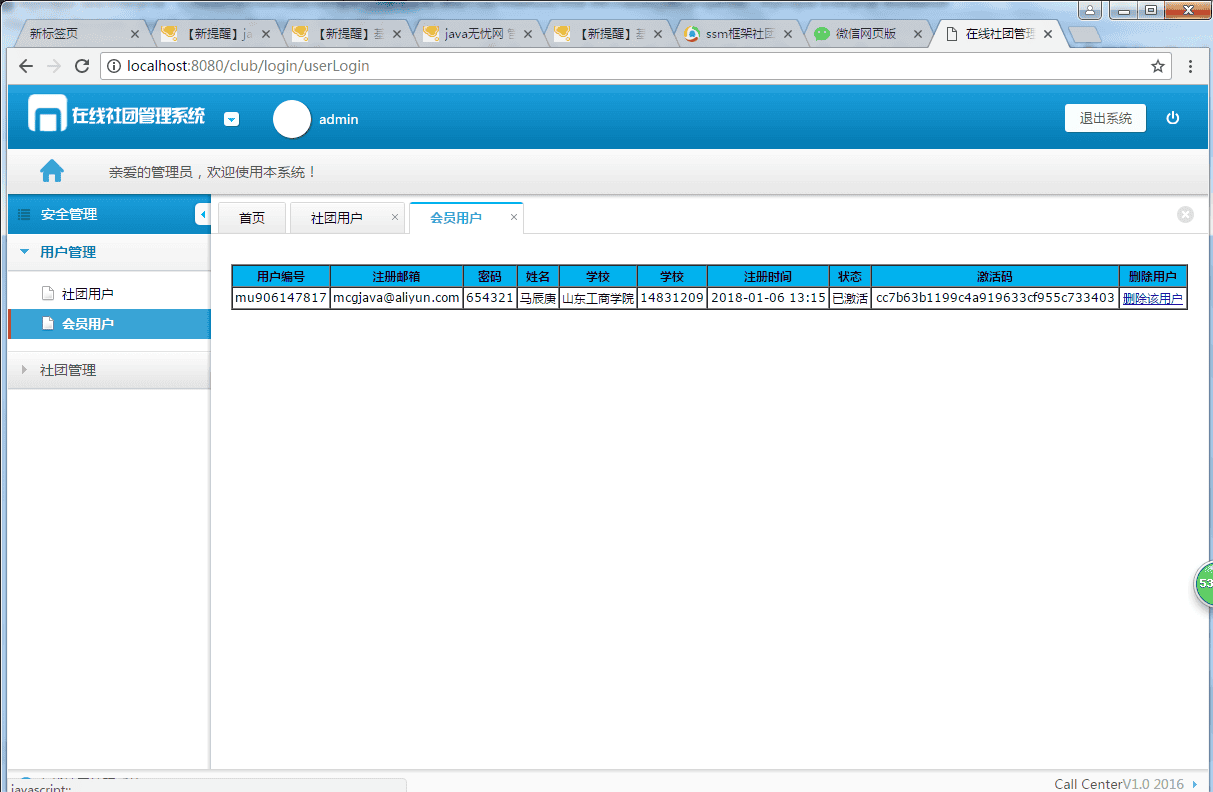Click the browser forward arrow
1213x792 pixels.
pyautogui.click(x=55, y=66)
